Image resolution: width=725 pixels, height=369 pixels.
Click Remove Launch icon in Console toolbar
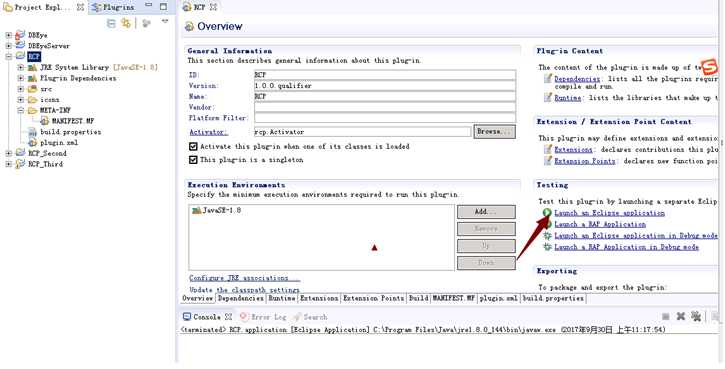[x=681, y=316]
